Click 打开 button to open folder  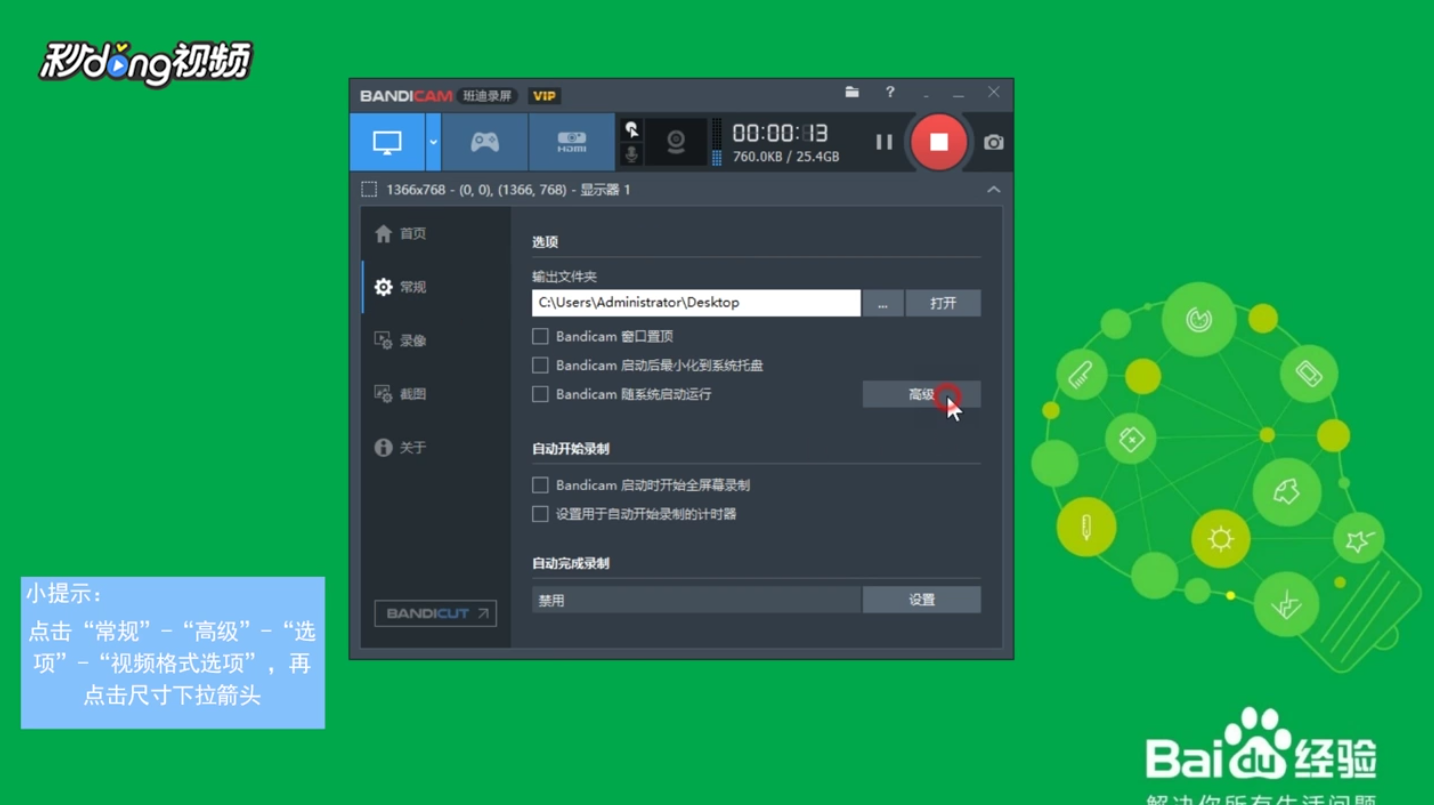tap(943, 303)
